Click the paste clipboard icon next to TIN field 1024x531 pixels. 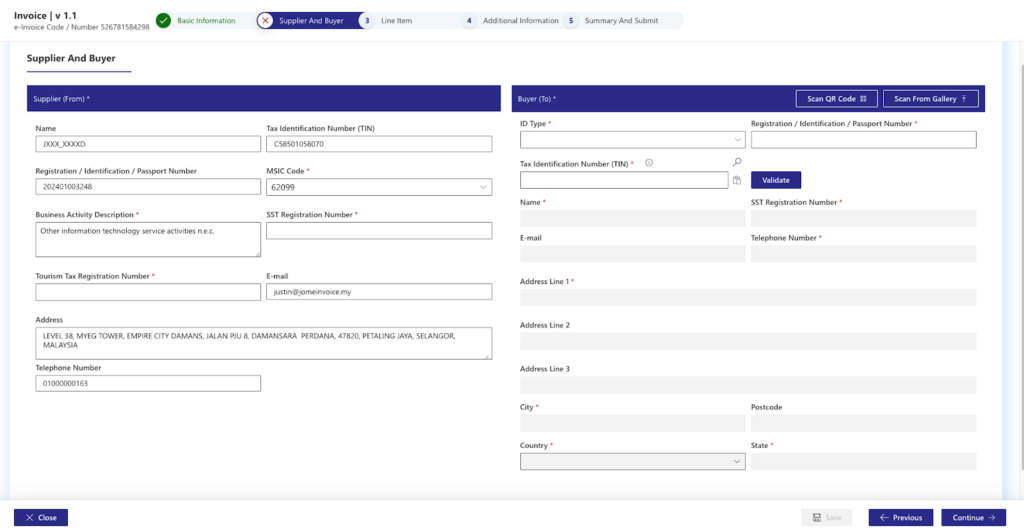click(737, 180)
